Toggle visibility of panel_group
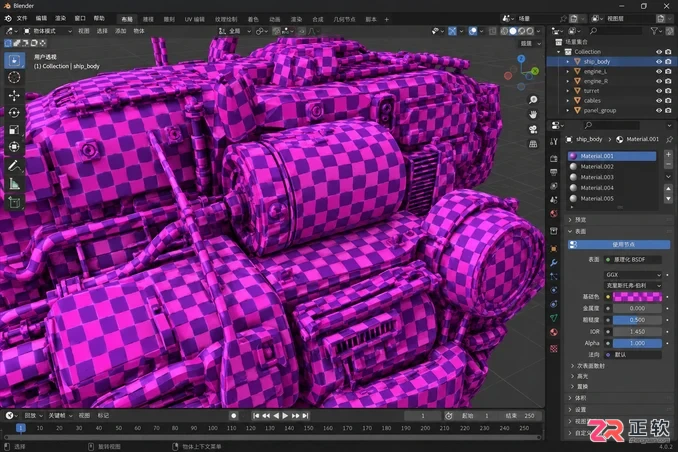This screenshot has height=452, width=678. (x=659, y=110)
